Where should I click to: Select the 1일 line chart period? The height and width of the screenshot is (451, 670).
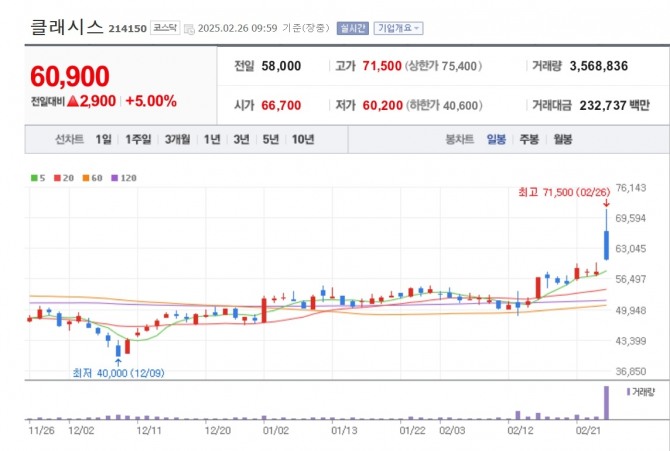click(104, 139)
